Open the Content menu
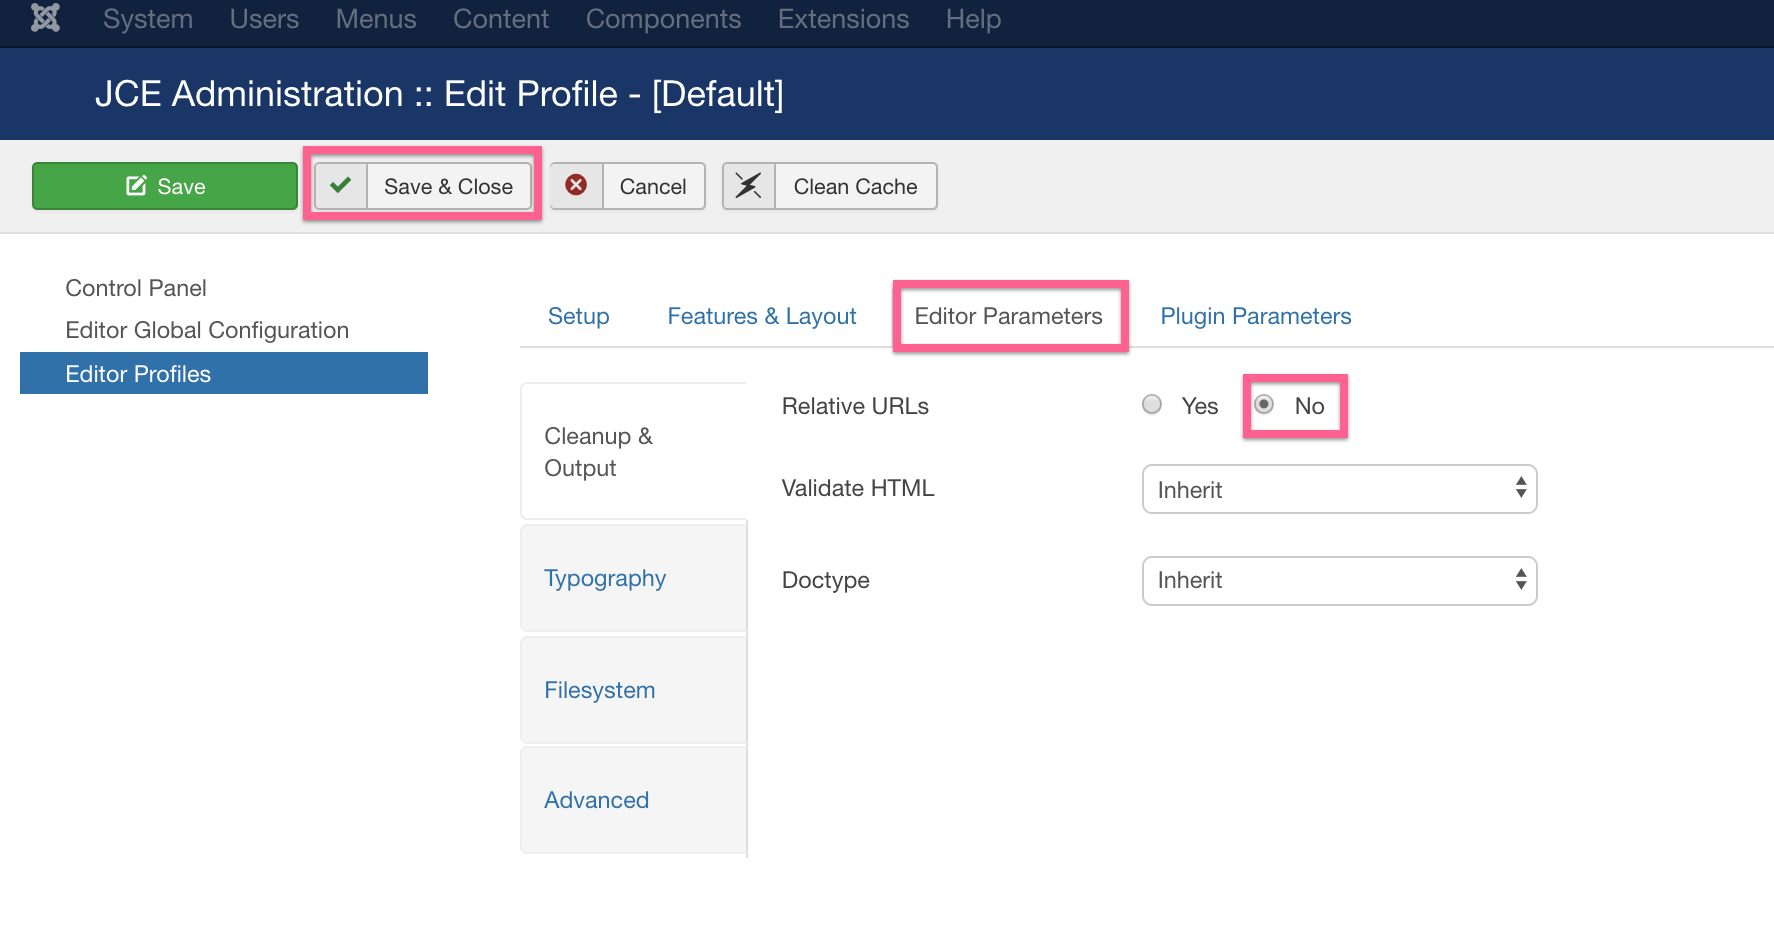 pos(501,19)
